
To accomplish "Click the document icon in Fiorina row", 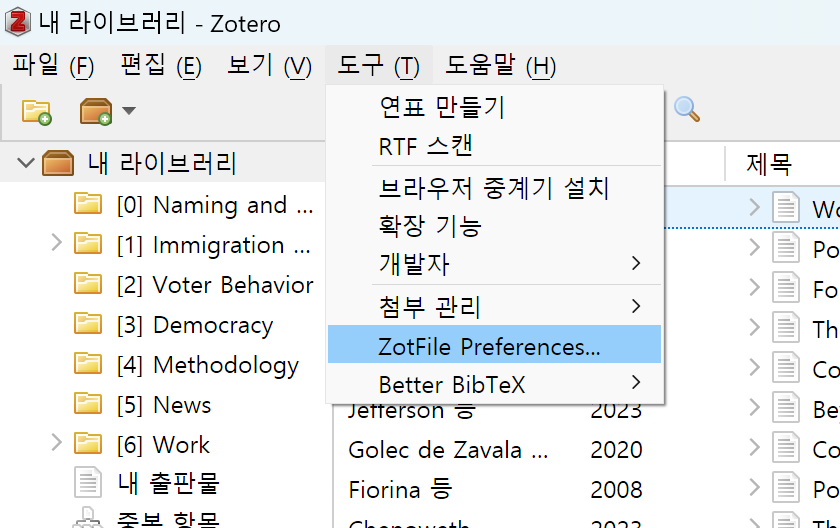I will [785, 487].
